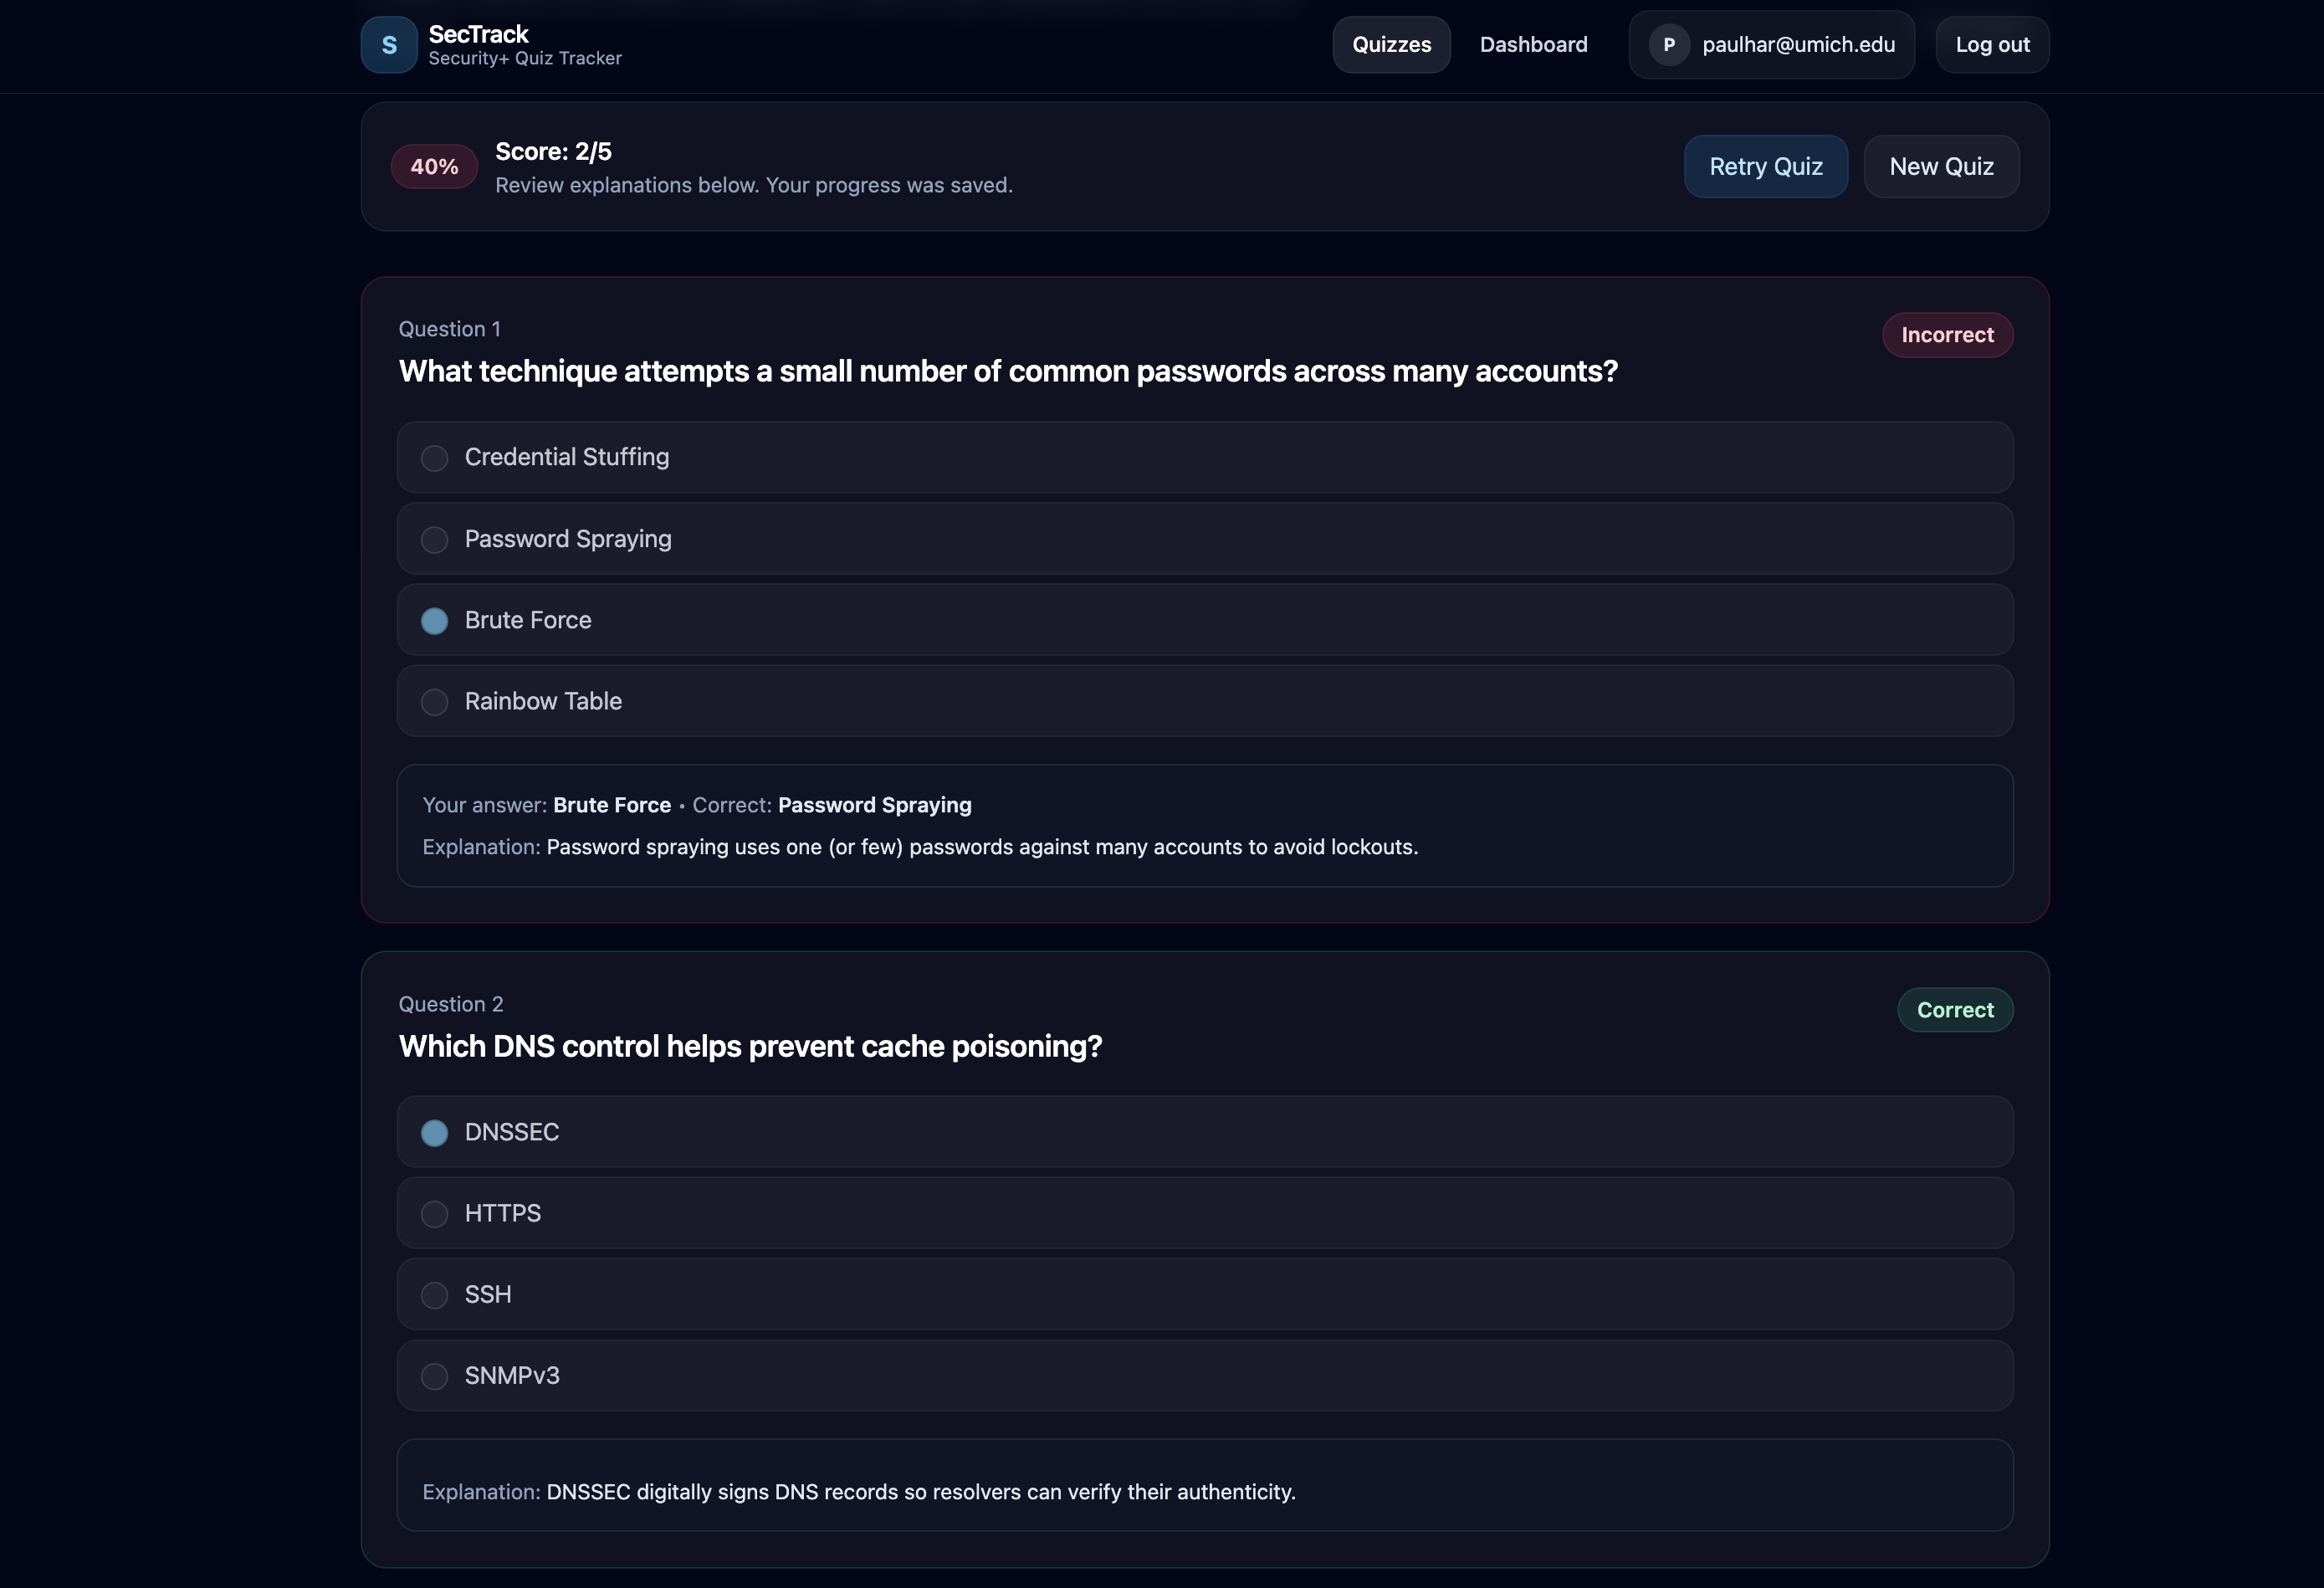Viewport: 2324px width, 1588px height.
Task: Deselect the Brute Force radio button
Action: 435,620
